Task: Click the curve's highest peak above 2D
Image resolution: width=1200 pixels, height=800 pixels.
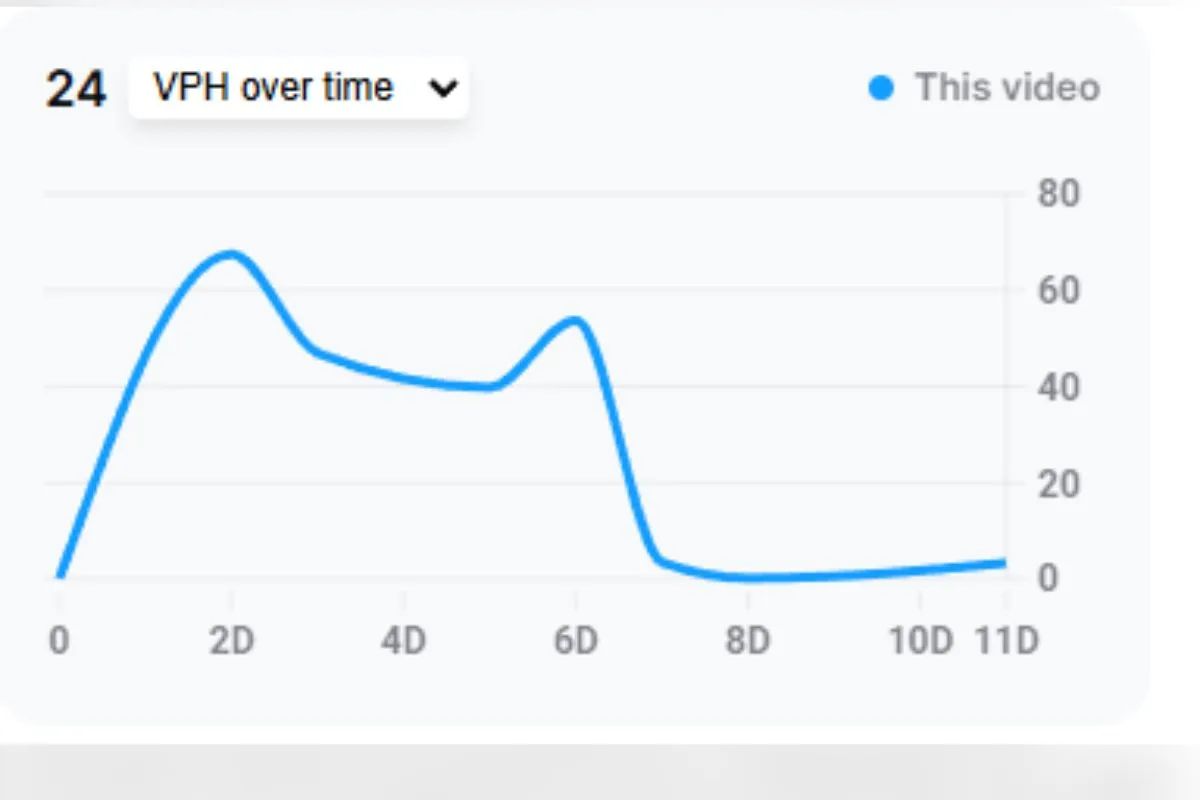Action: [231, 254]
